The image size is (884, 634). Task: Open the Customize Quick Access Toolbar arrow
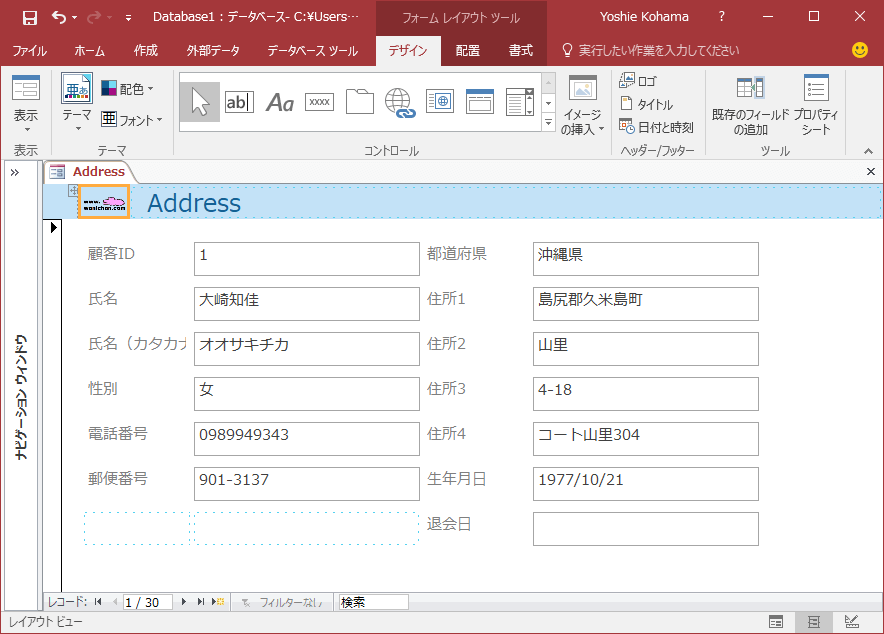pos(129,18)
